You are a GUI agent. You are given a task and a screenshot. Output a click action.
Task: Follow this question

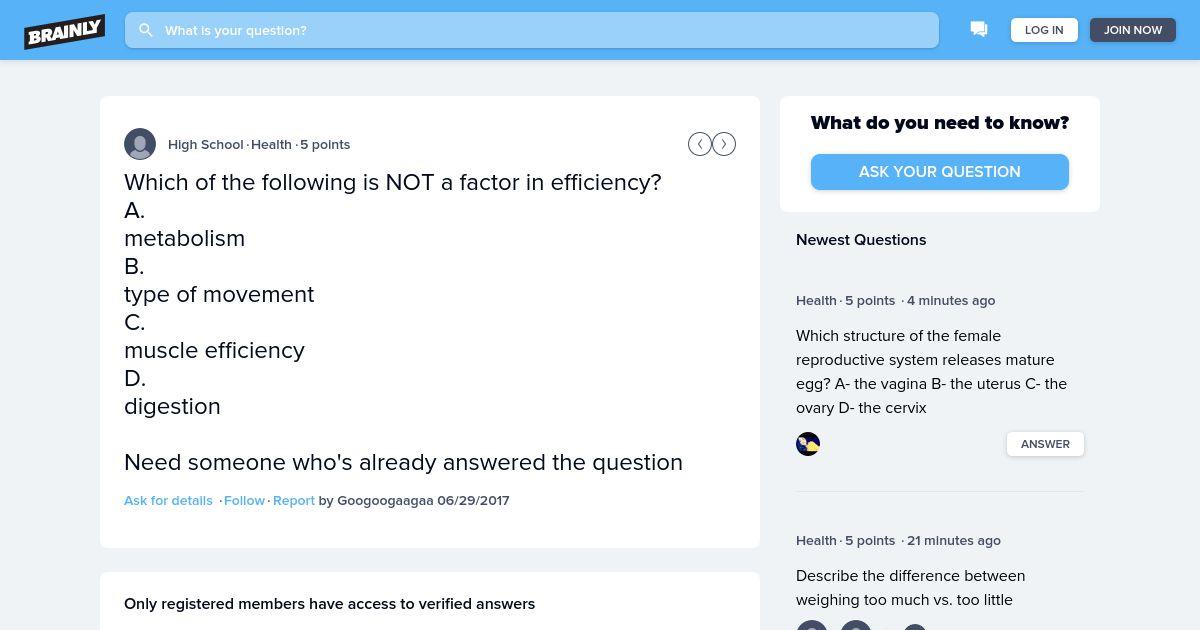coord(244,500)
